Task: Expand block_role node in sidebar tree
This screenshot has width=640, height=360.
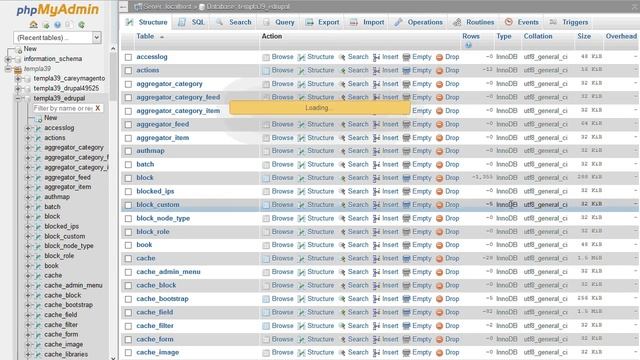Action: [28, 256]
